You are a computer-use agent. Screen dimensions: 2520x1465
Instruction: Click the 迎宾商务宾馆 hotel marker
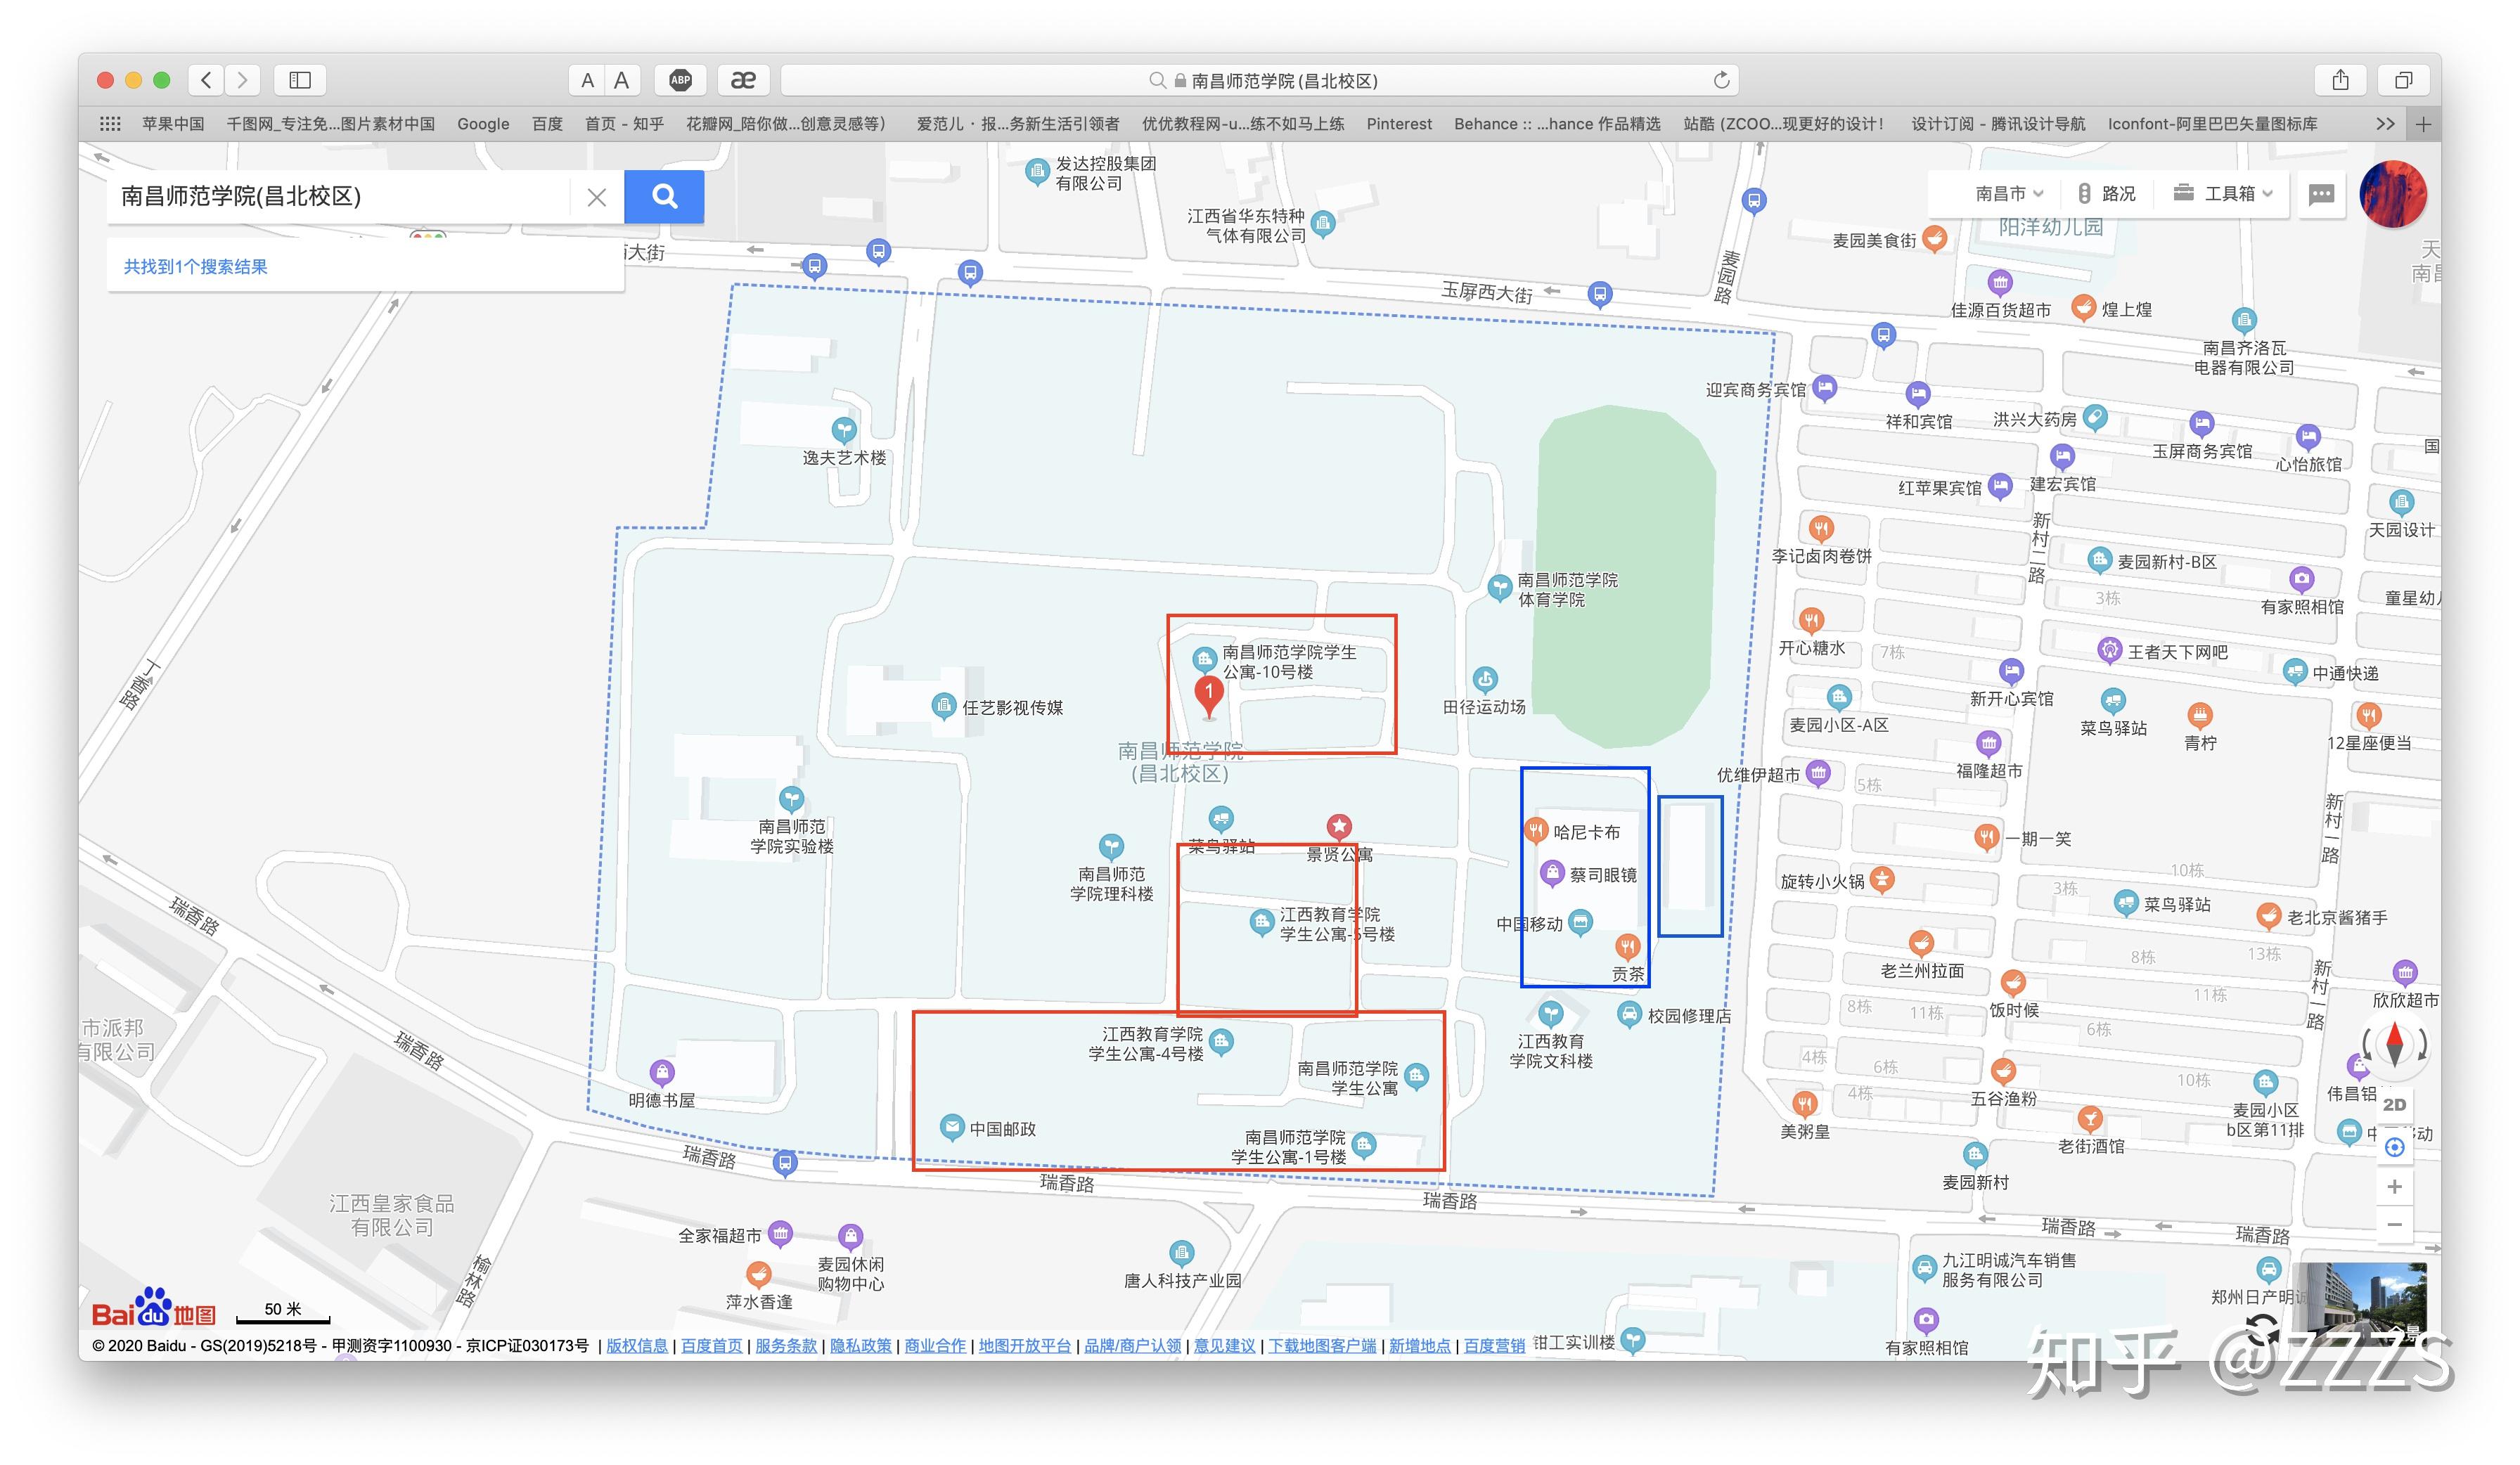(x=1825, y=388)
